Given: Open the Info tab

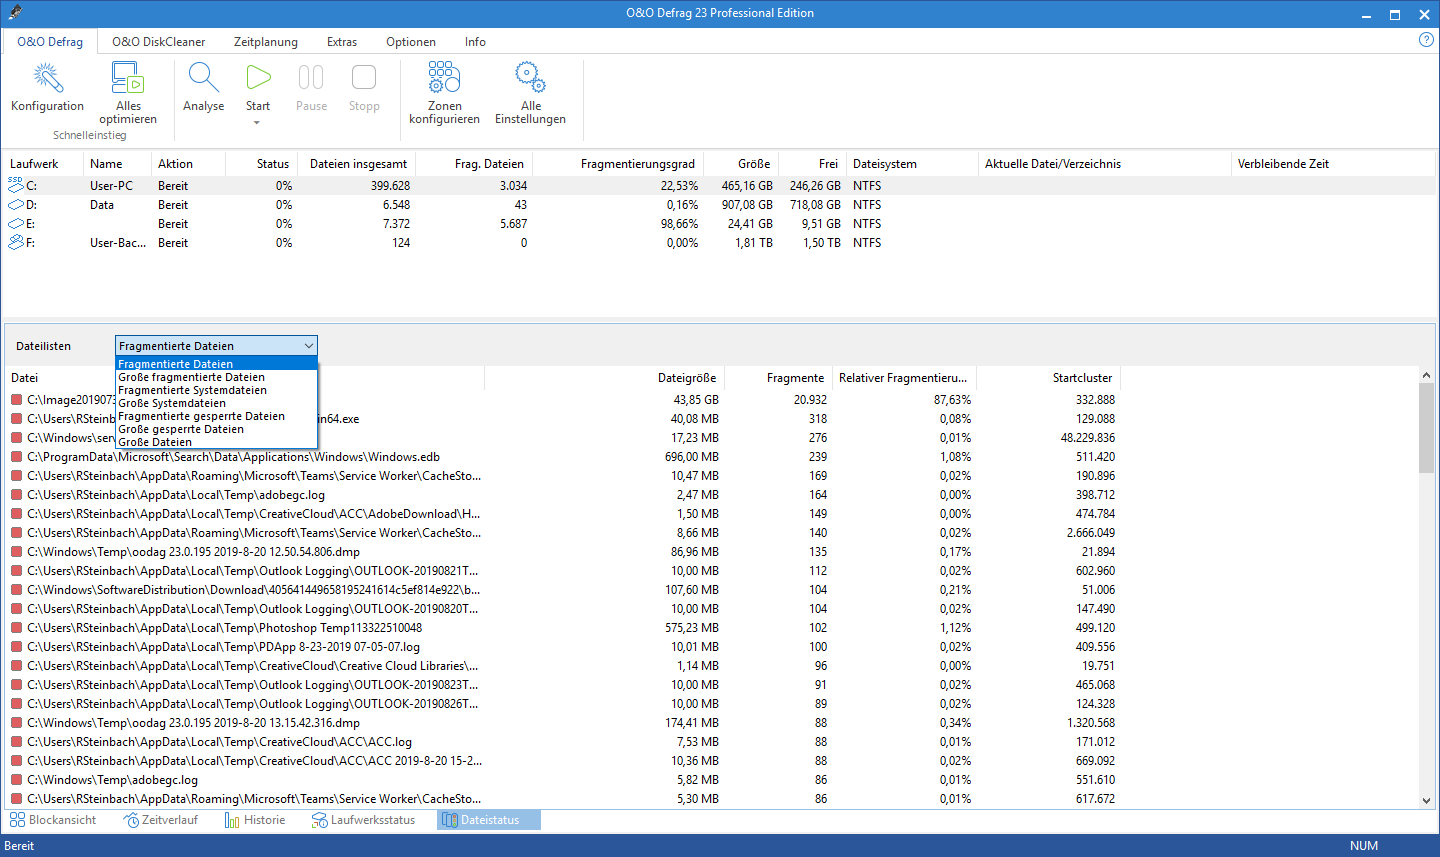Looking at the screenshot, I should click(x=475, y=42).
